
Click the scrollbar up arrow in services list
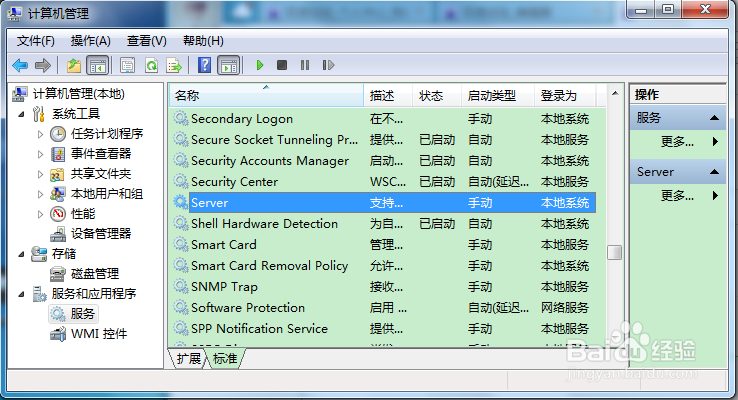pyautogui.click(x=615, y=93)
